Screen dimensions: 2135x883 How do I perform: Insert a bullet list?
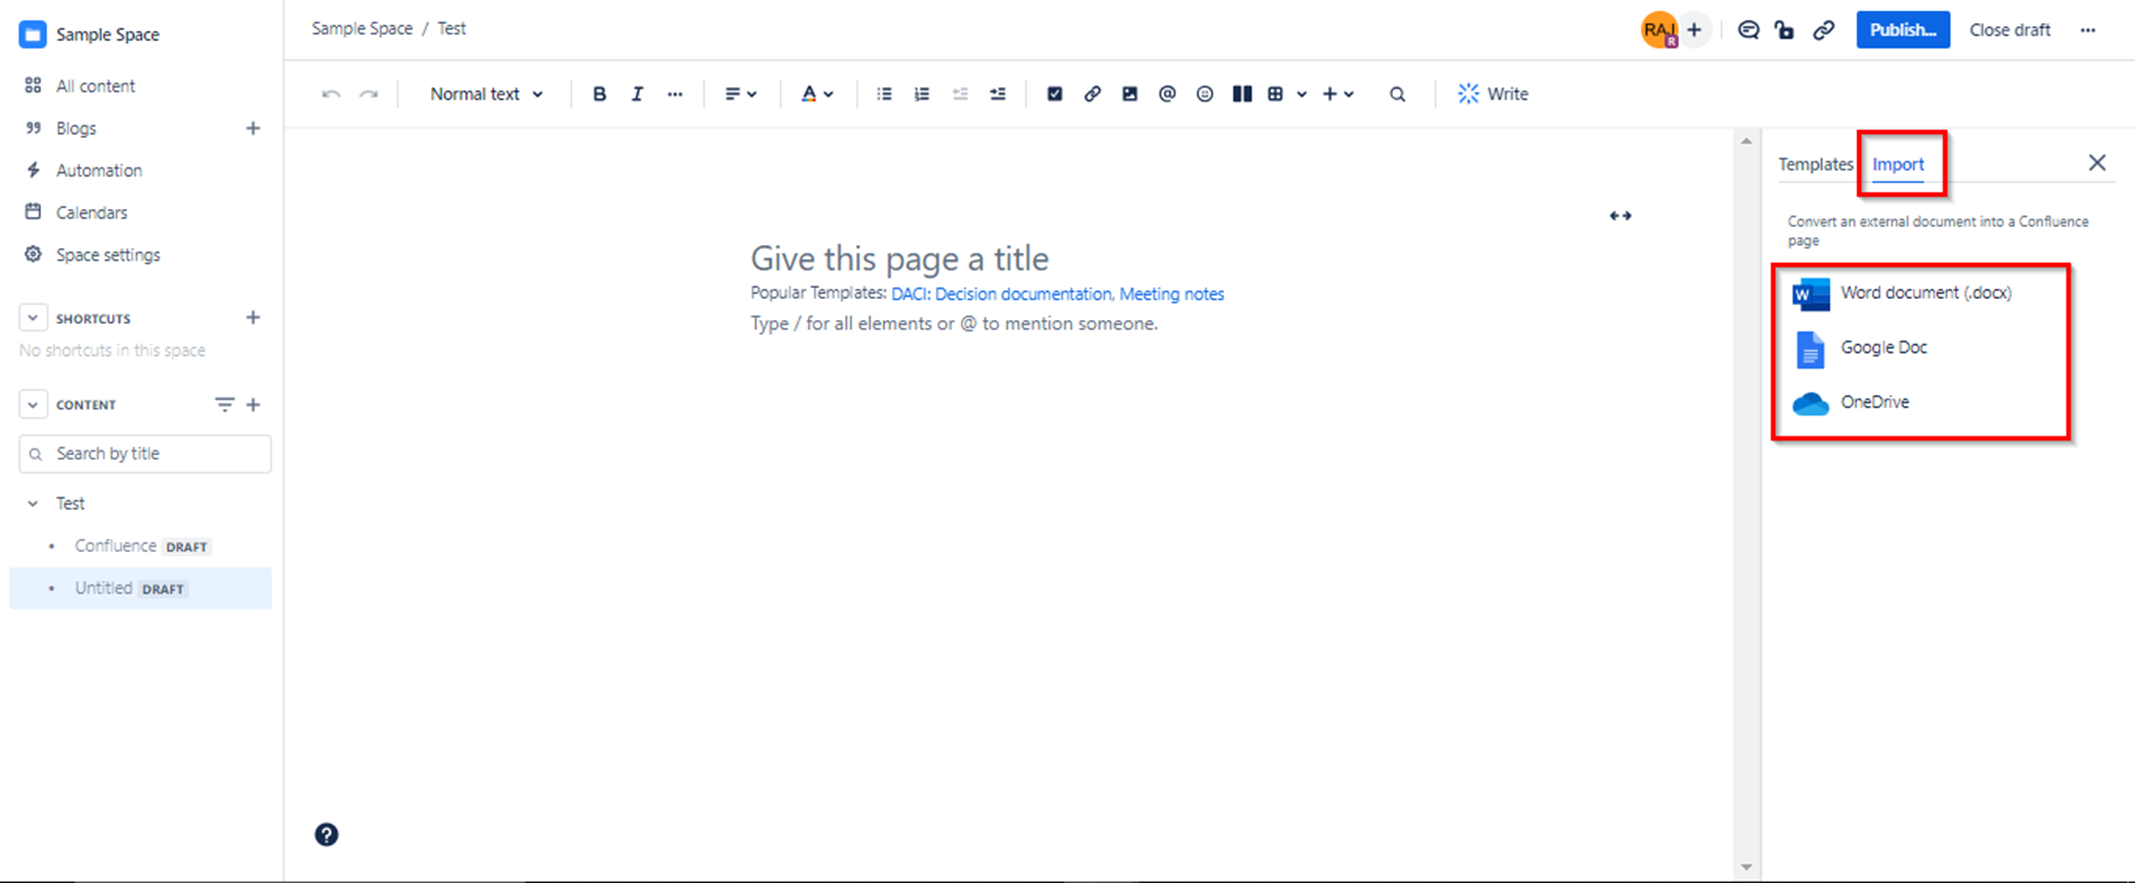click(884, 94)
